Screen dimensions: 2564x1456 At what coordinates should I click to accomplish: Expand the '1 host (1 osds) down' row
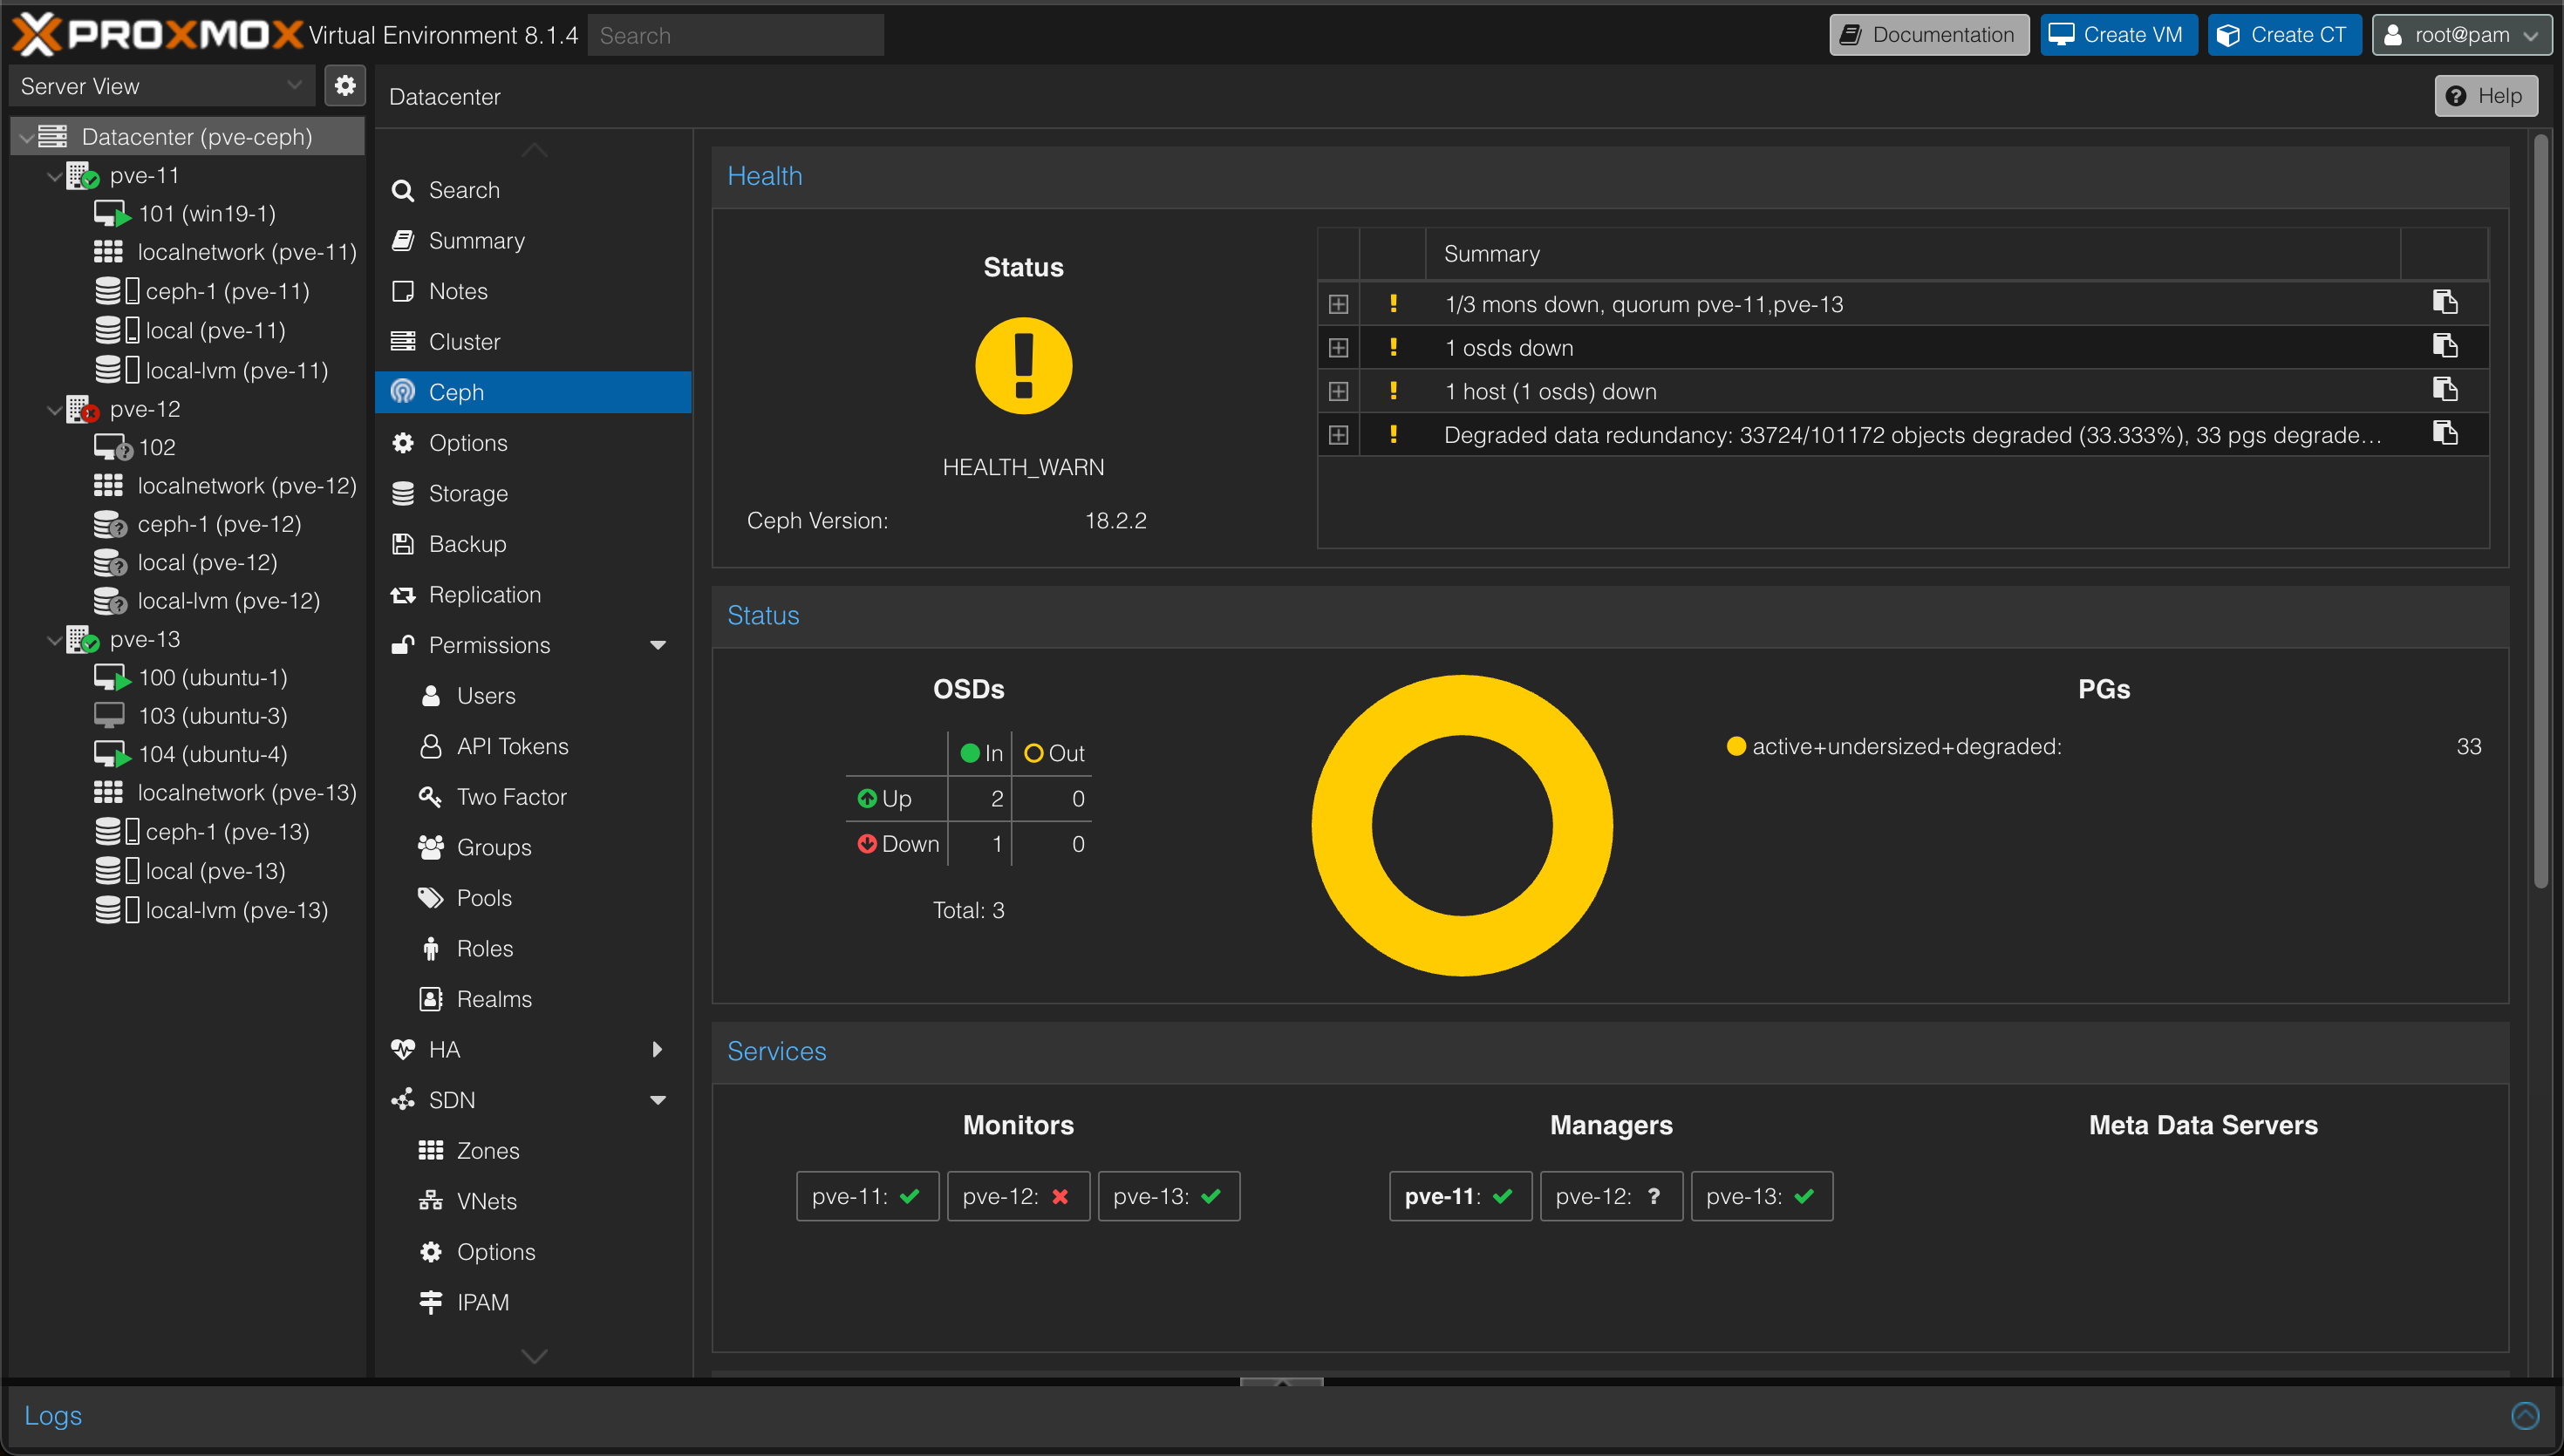pos(1338,391)
